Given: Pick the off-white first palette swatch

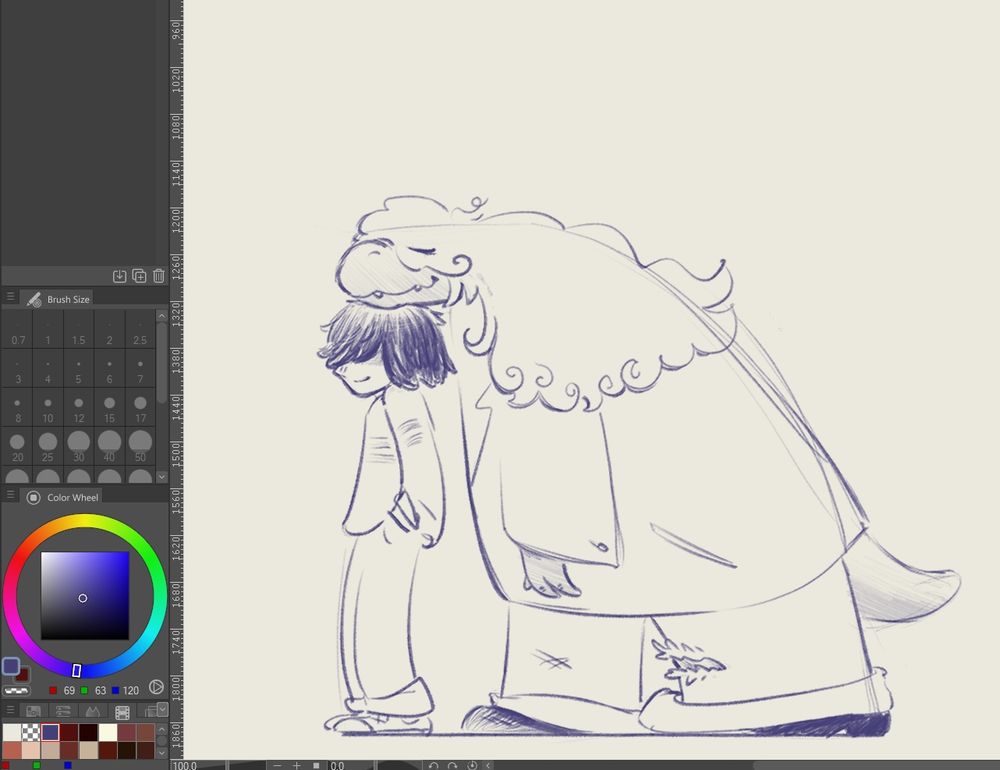Looking at the screenshot, I should pos(11,732).
